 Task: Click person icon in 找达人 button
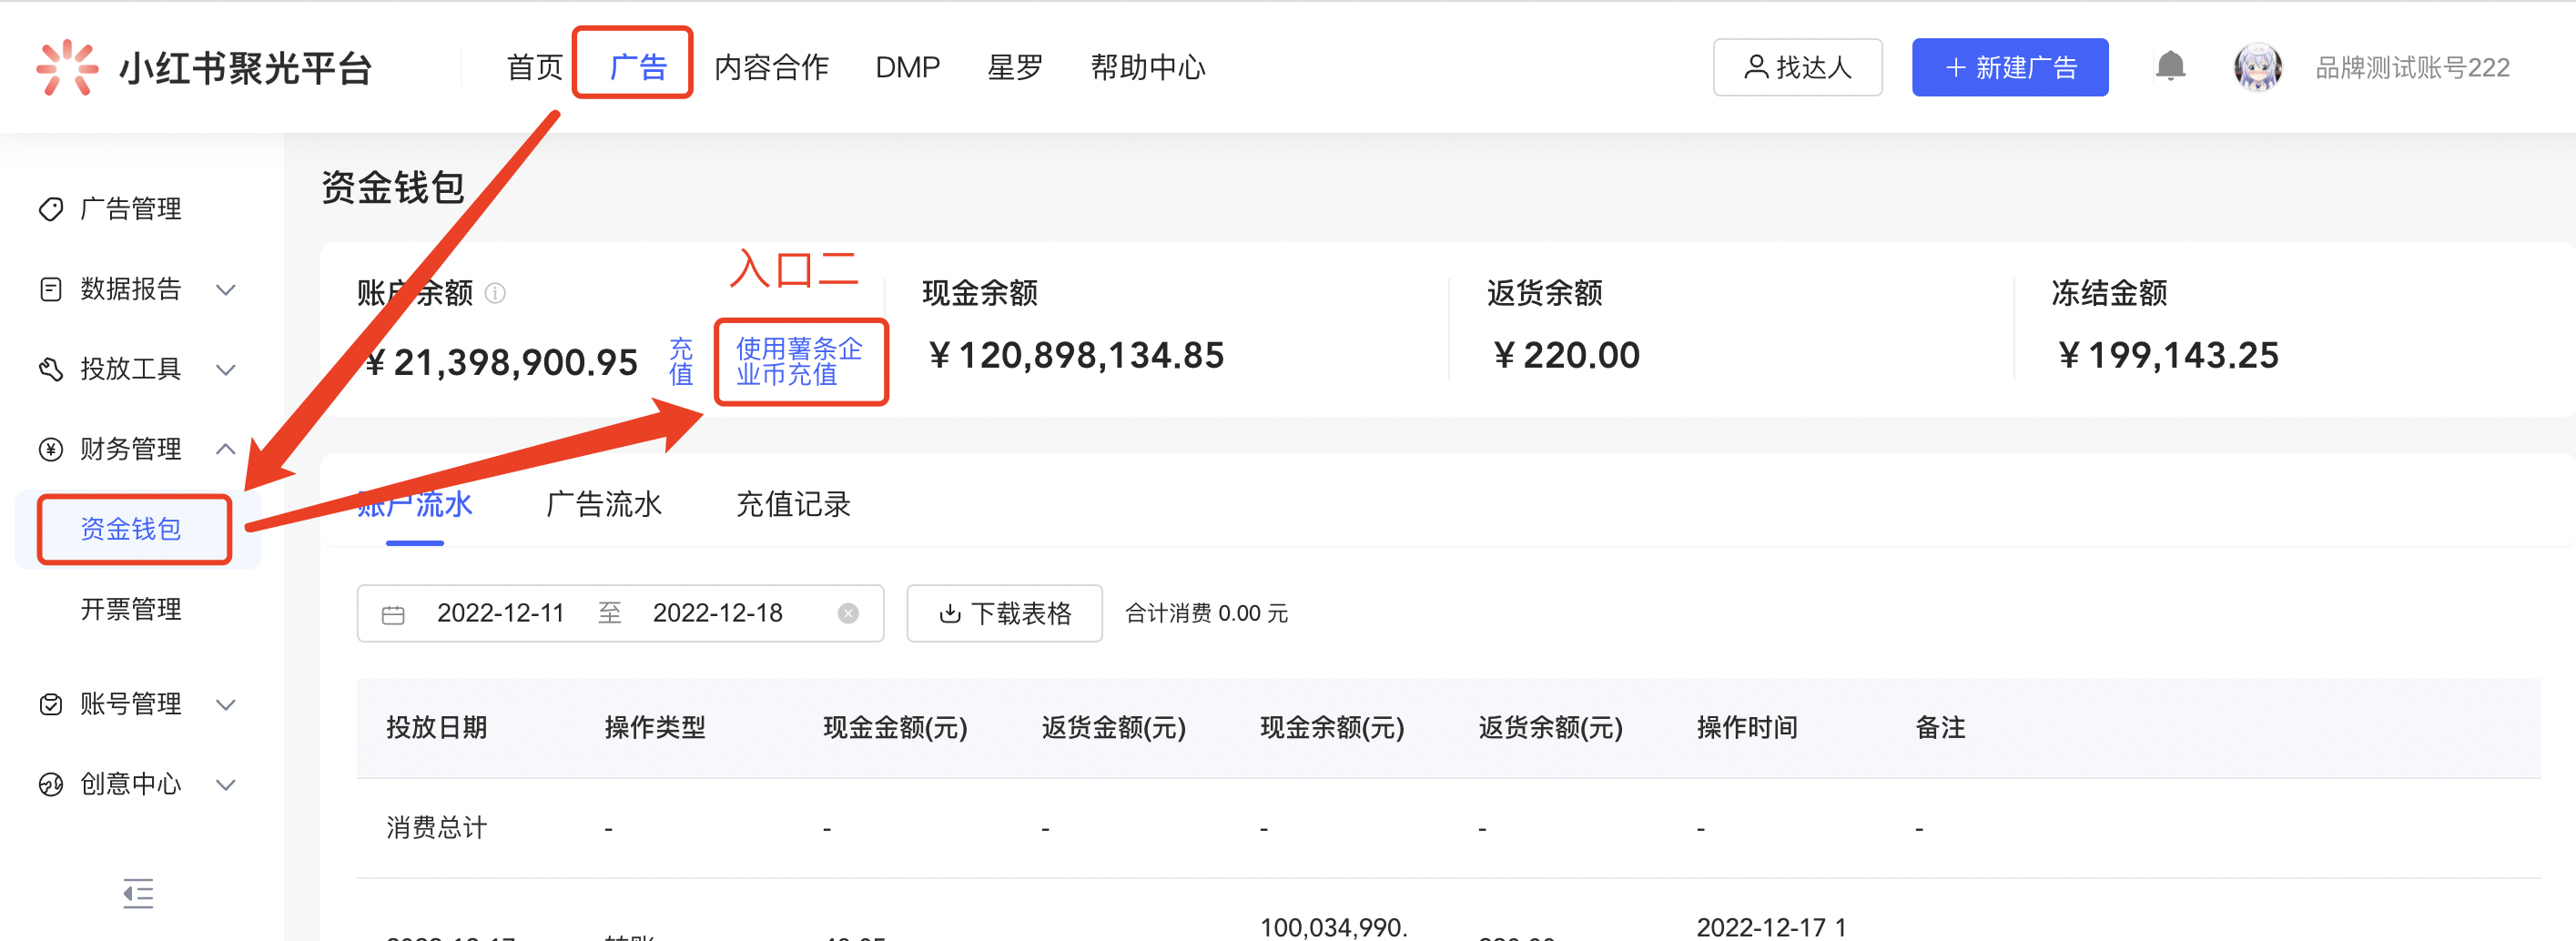click(x=1755, y=67)
